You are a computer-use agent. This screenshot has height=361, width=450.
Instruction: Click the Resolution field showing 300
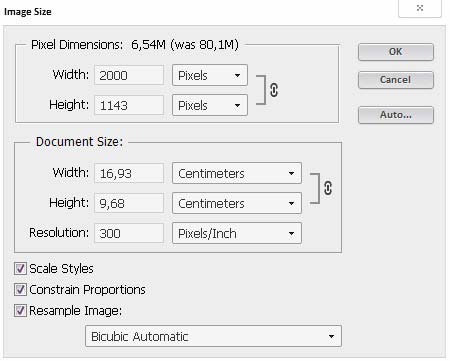[129, 233]
